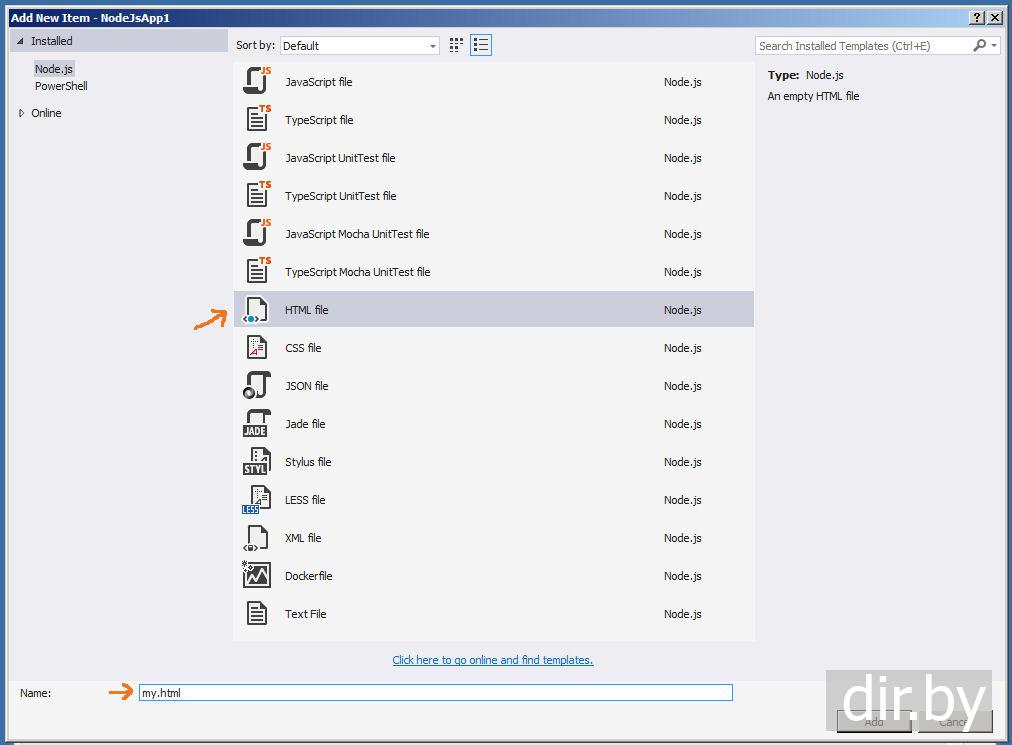The image size is (1012, 745).
Task: Pick the XML file template icon
Action: [256, 538]
